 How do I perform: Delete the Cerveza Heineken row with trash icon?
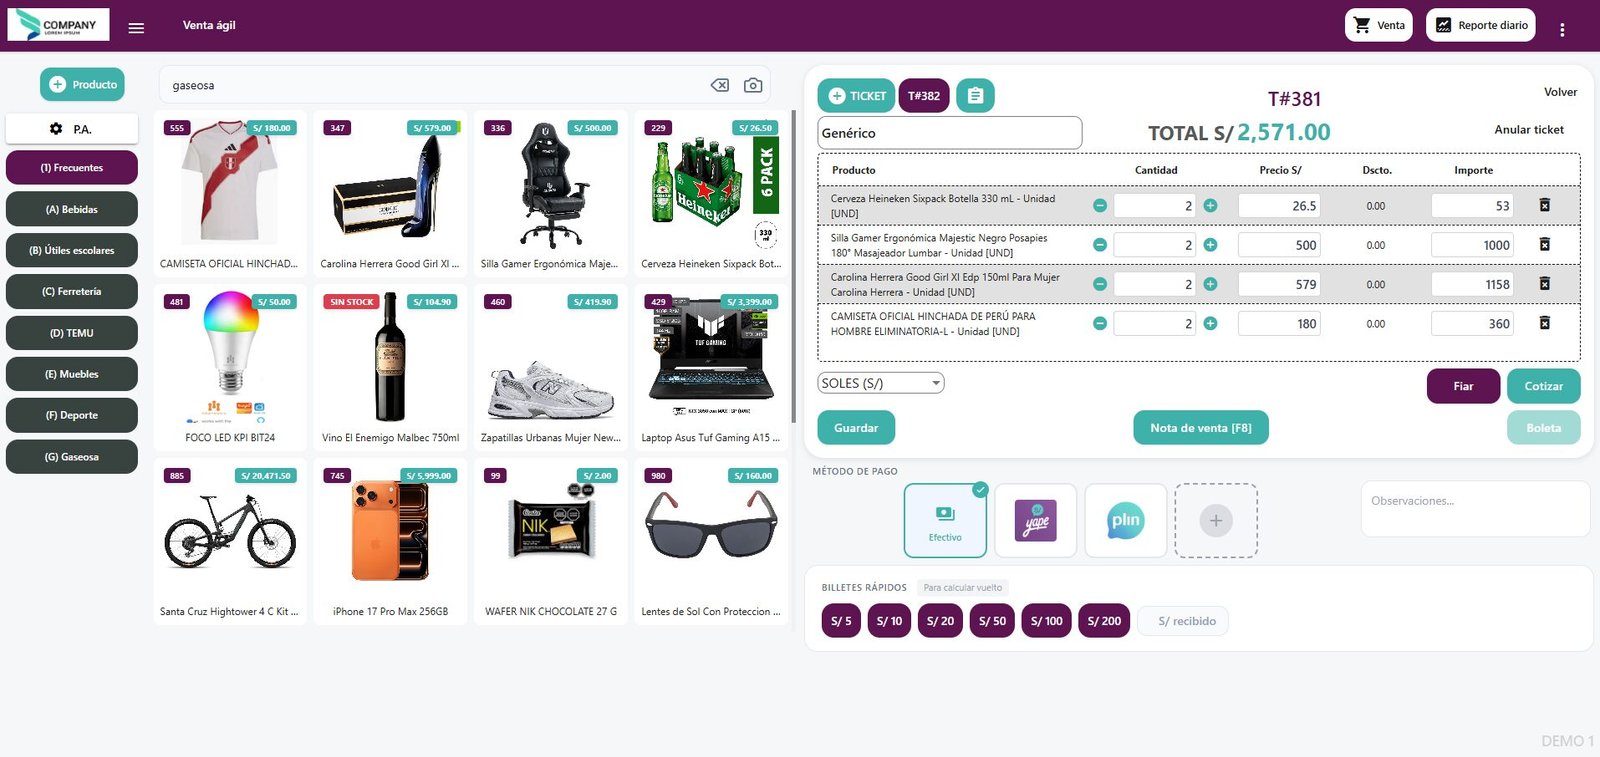pyautogui.click(x=1544, y=205)
